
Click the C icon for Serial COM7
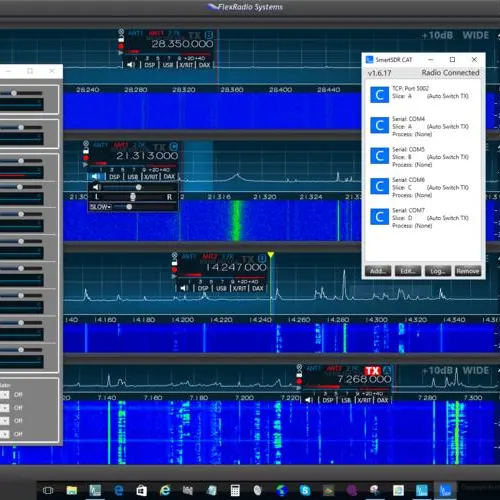click(x=379, y=217)
